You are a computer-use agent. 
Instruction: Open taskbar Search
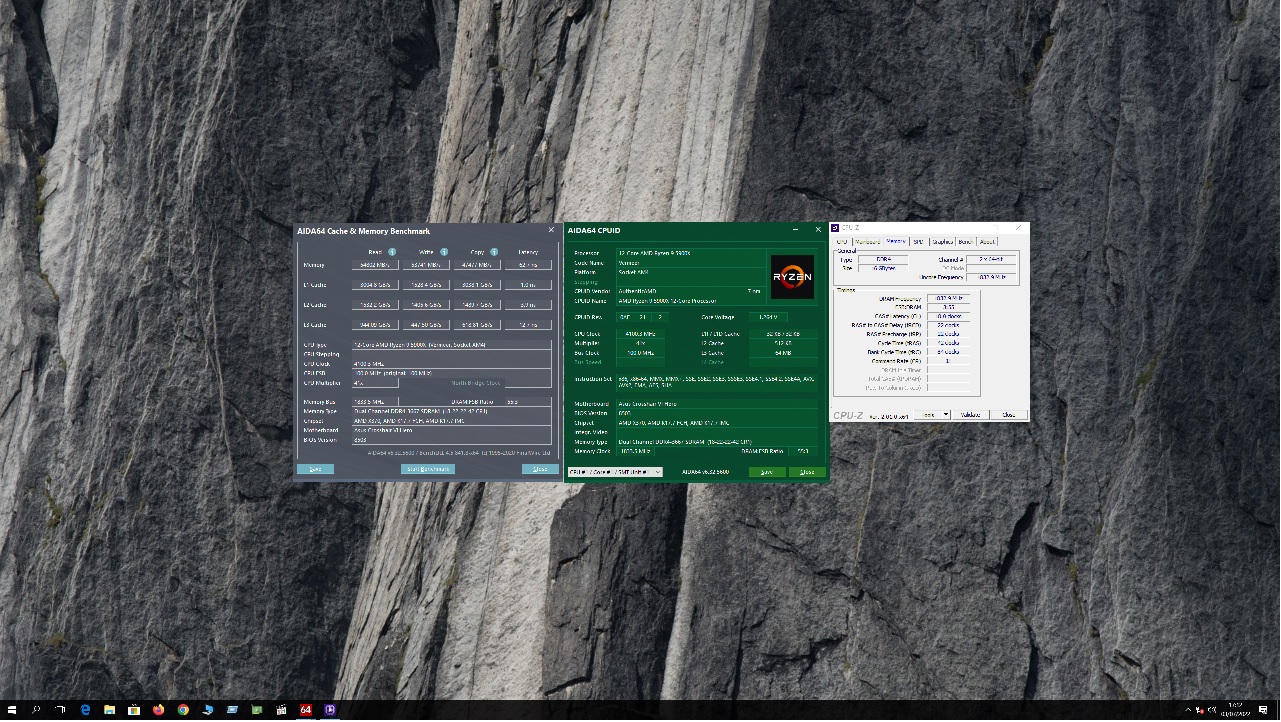[36, 711]
